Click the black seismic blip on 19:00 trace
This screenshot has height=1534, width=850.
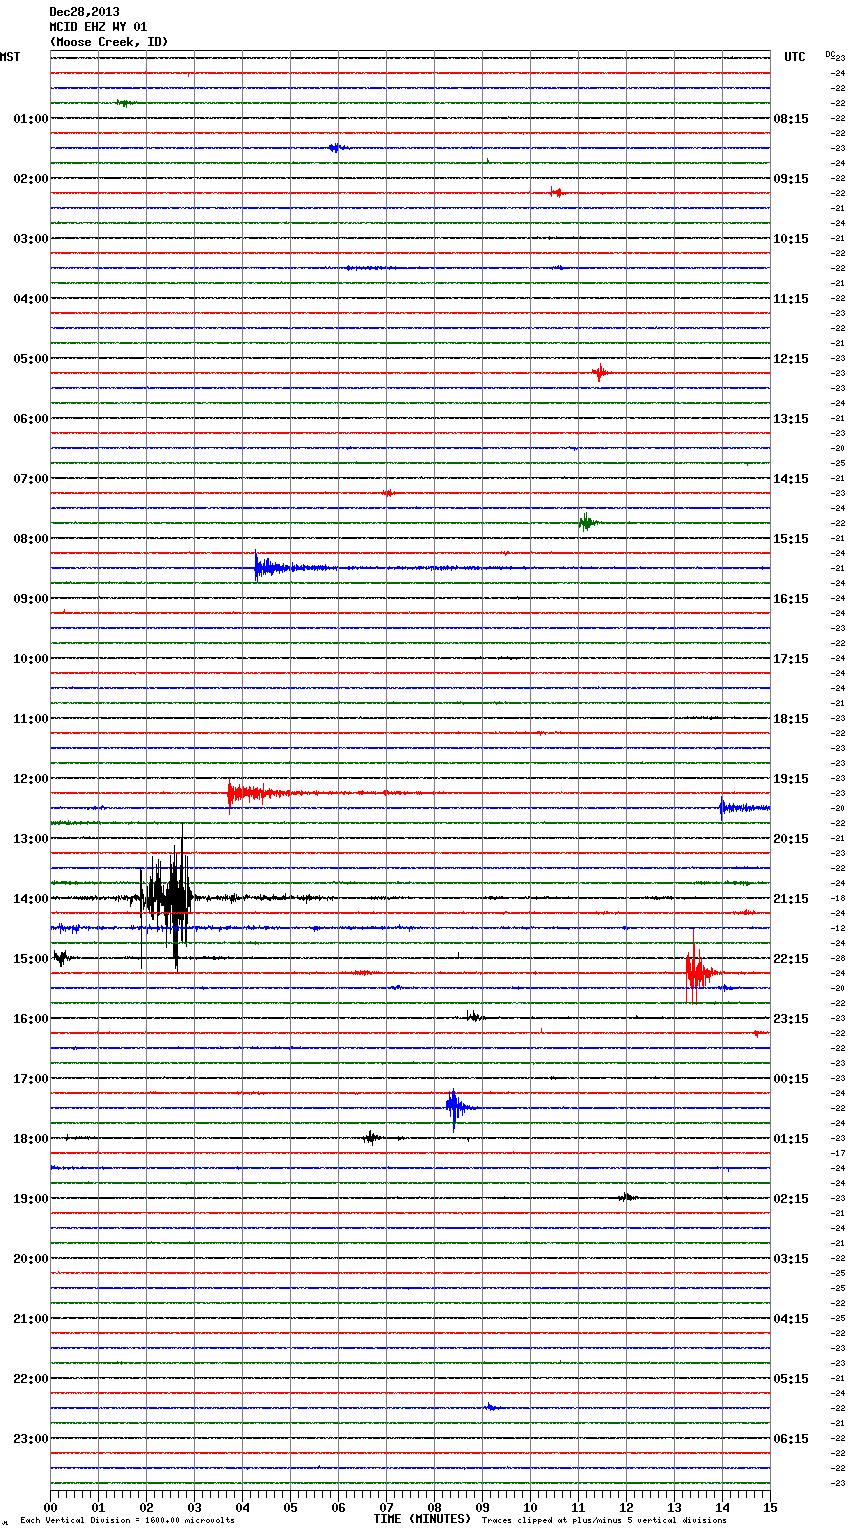tap(626, 1197)
